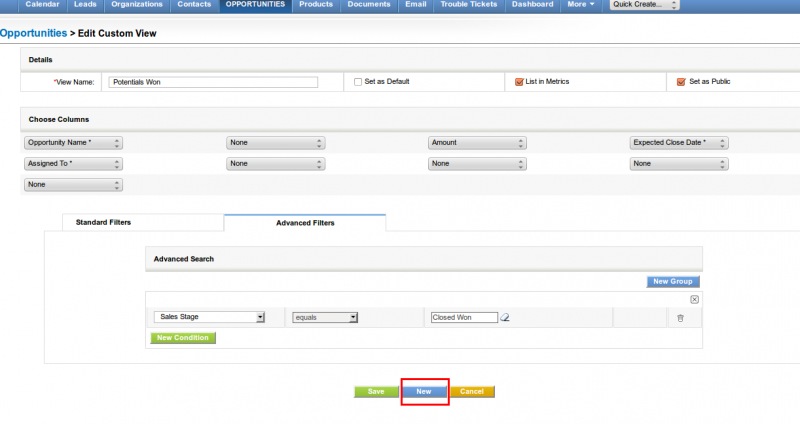Click the New Group button
The width and height of the screenshot is (800, 424).
pos(673,282)
